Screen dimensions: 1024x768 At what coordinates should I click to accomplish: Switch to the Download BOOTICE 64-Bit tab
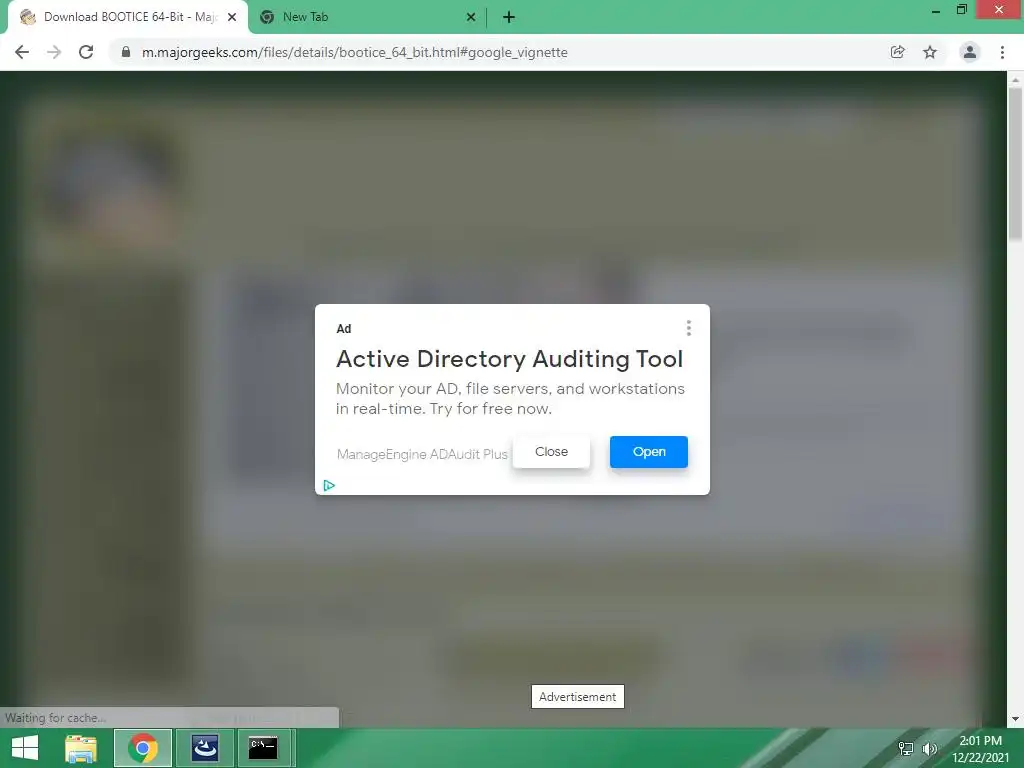tap(128, 17)
